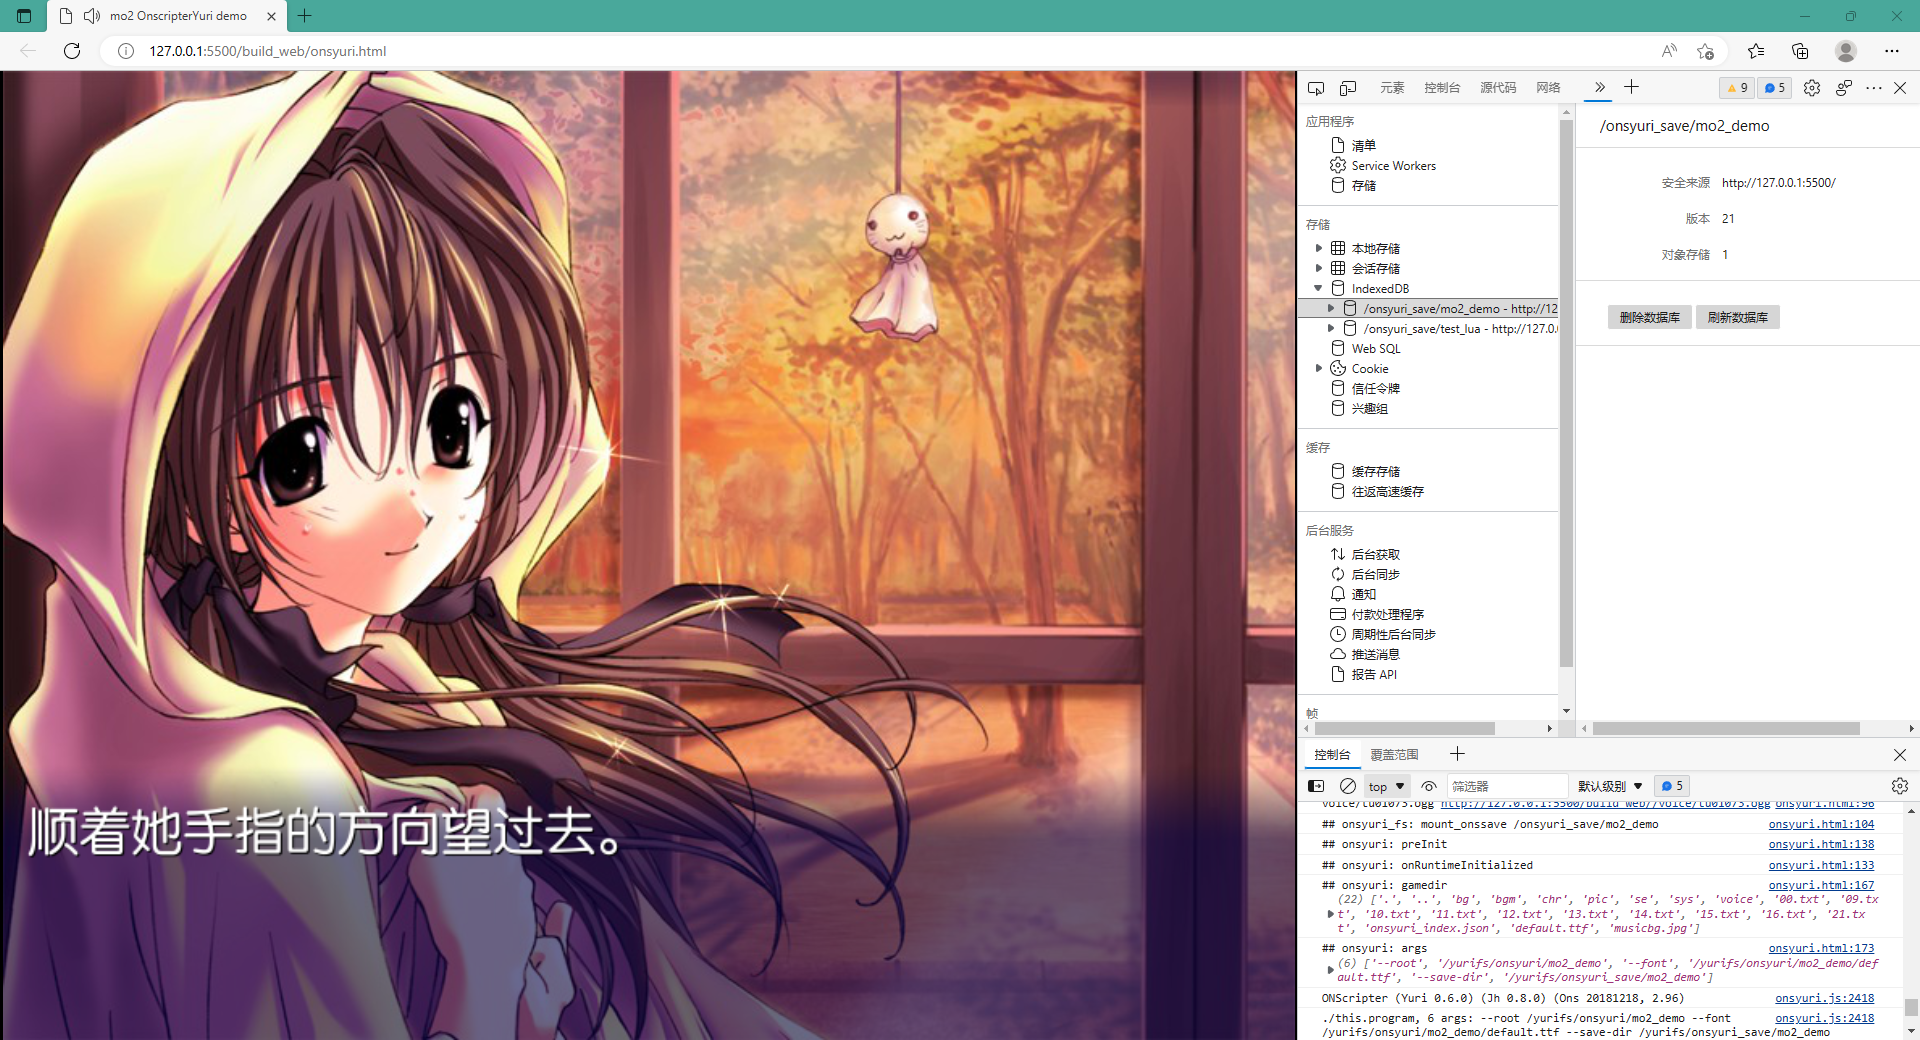Open the issues counter showing 5
This screenshot has width=1920, height=1040.
click(1775, 88)
